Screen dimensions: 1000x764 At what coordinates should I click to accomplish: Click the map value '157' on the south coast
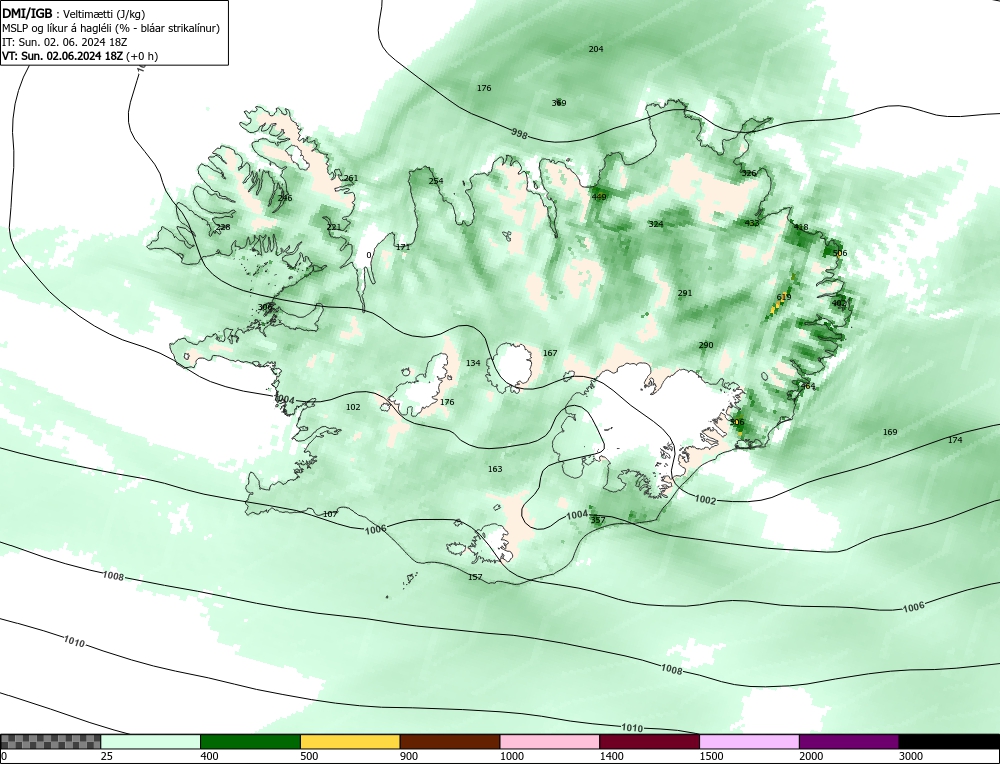(475, 578)
